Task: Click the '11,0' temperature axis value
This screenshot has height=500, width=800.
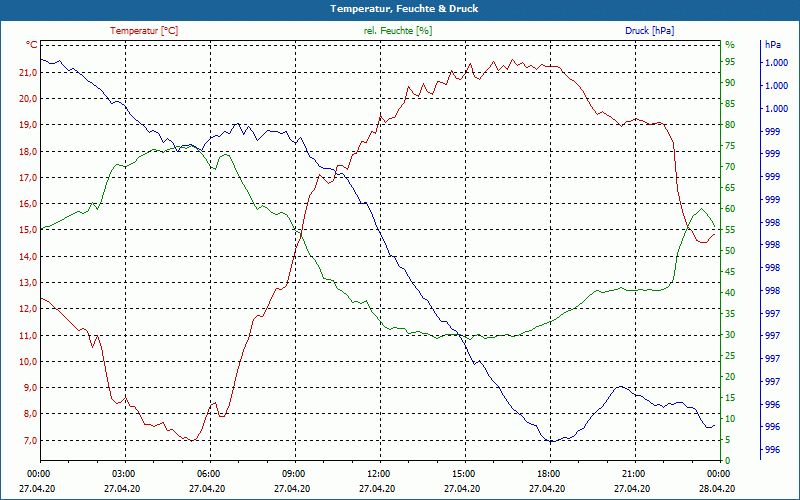Action: coord(28,335)
